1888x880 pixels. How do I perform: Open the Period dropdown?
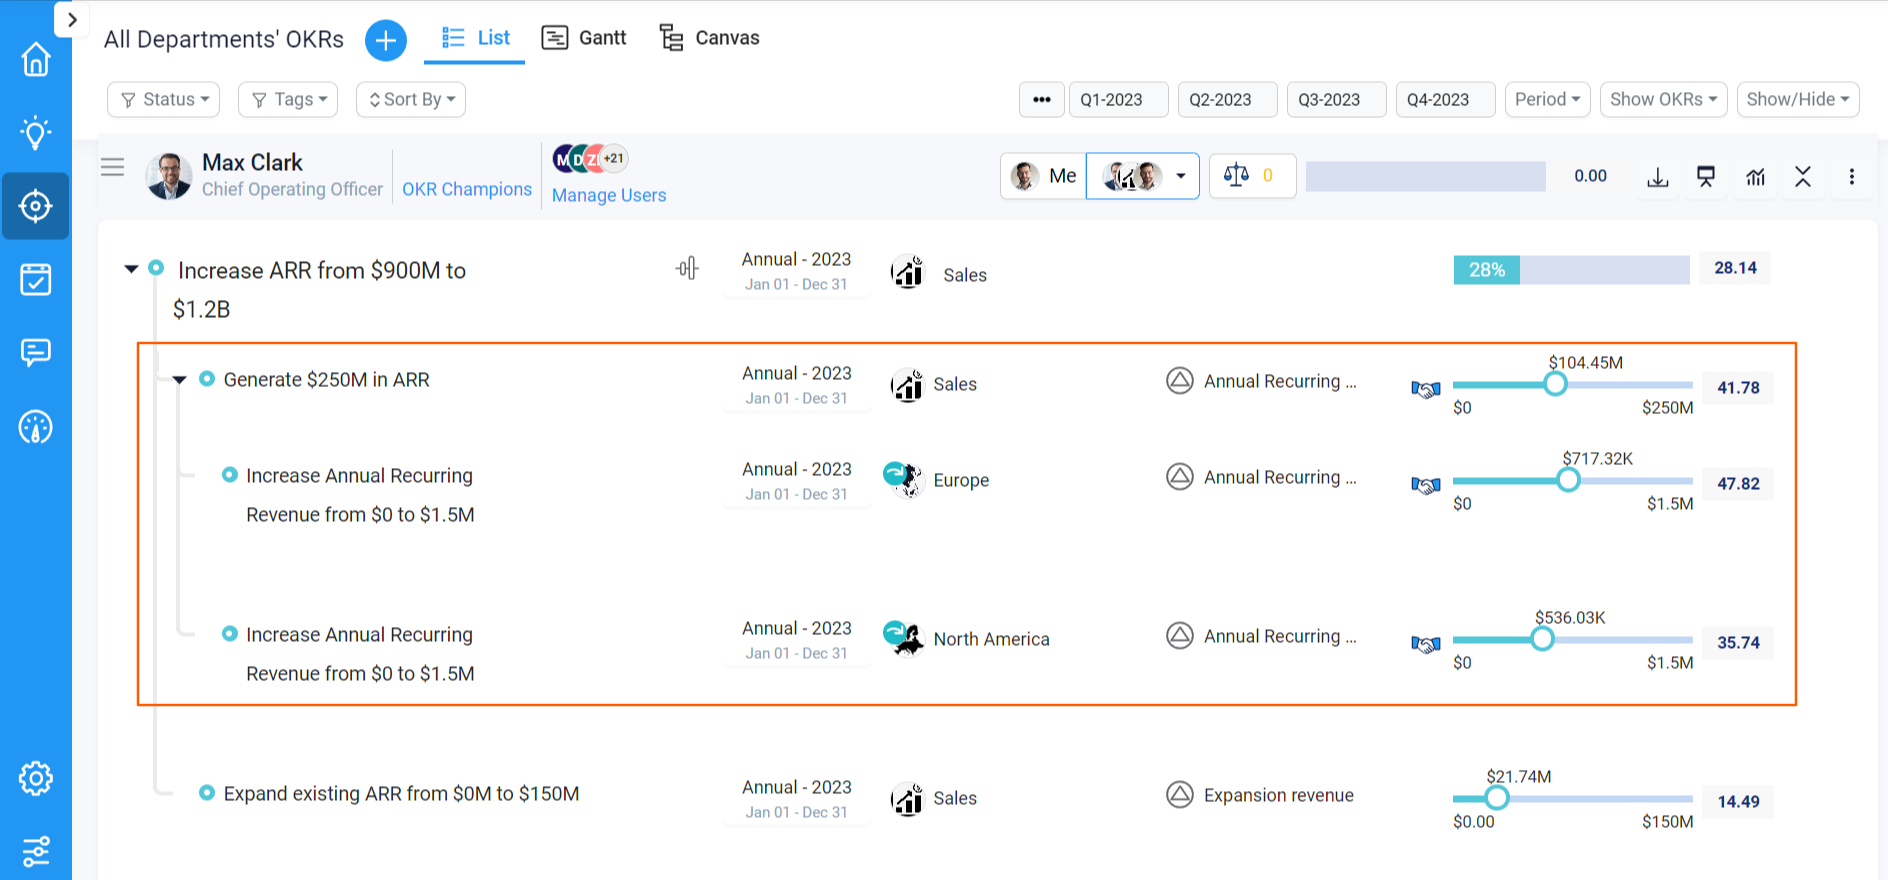coord(1548,99)
